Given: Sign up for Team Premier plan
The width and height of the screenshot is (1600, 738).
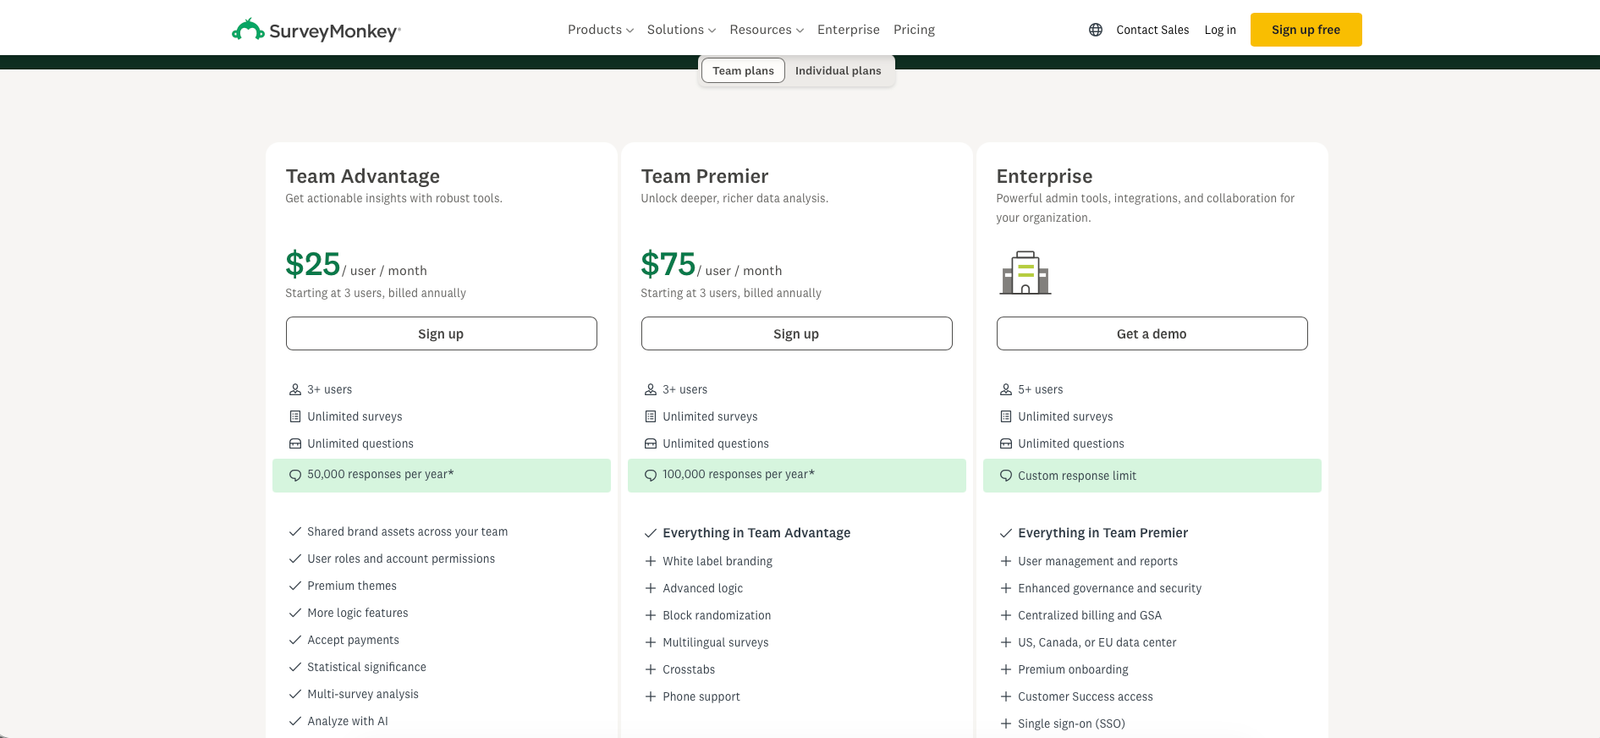Looking at the screenshot, I should pos(796,334).
